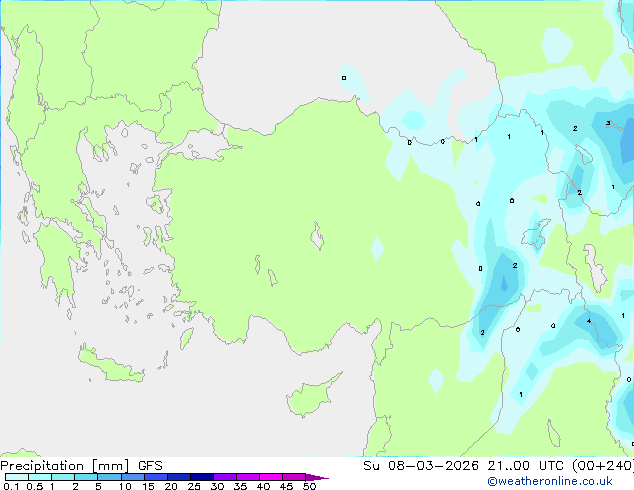Viewport: 634px width, 490px height.
Task: Click the "Precipitation [mm]" title text
Action: (65, 466)
